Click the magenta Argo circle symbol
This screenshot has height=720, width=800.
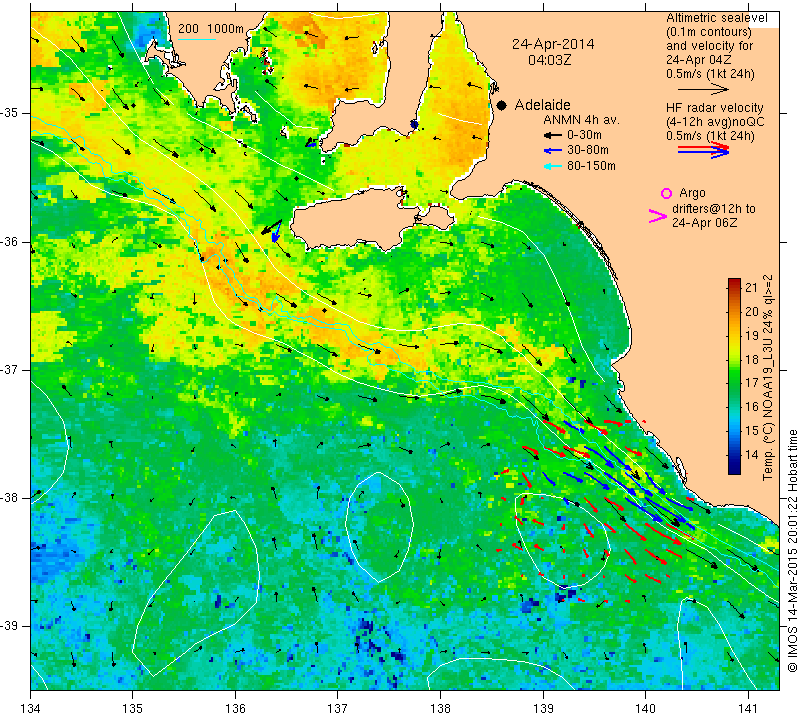click(666, 193)
